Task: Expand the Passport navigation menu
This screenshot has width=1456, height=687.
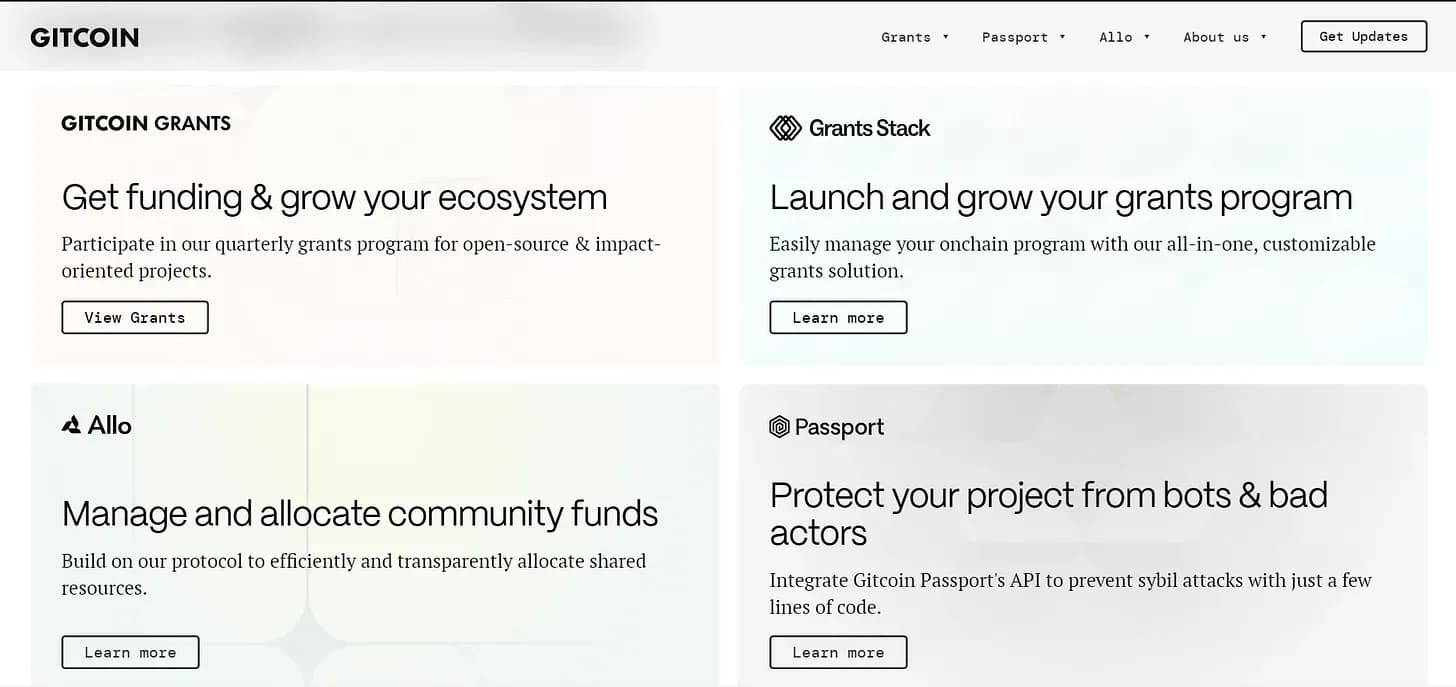Action: [1023, 37]
